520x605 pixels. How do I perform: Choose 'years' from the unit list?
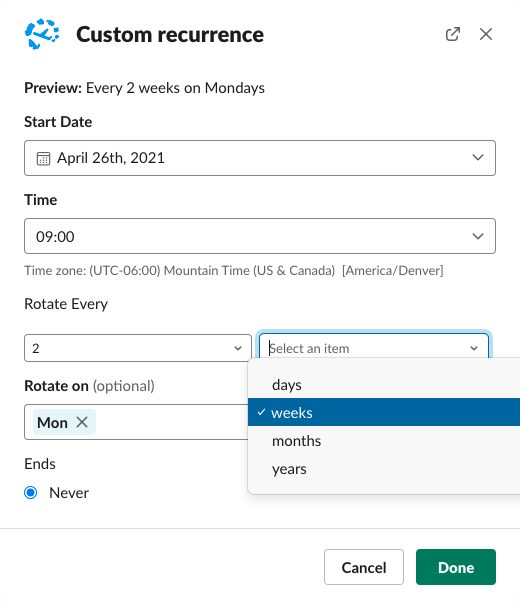point(384,469)
